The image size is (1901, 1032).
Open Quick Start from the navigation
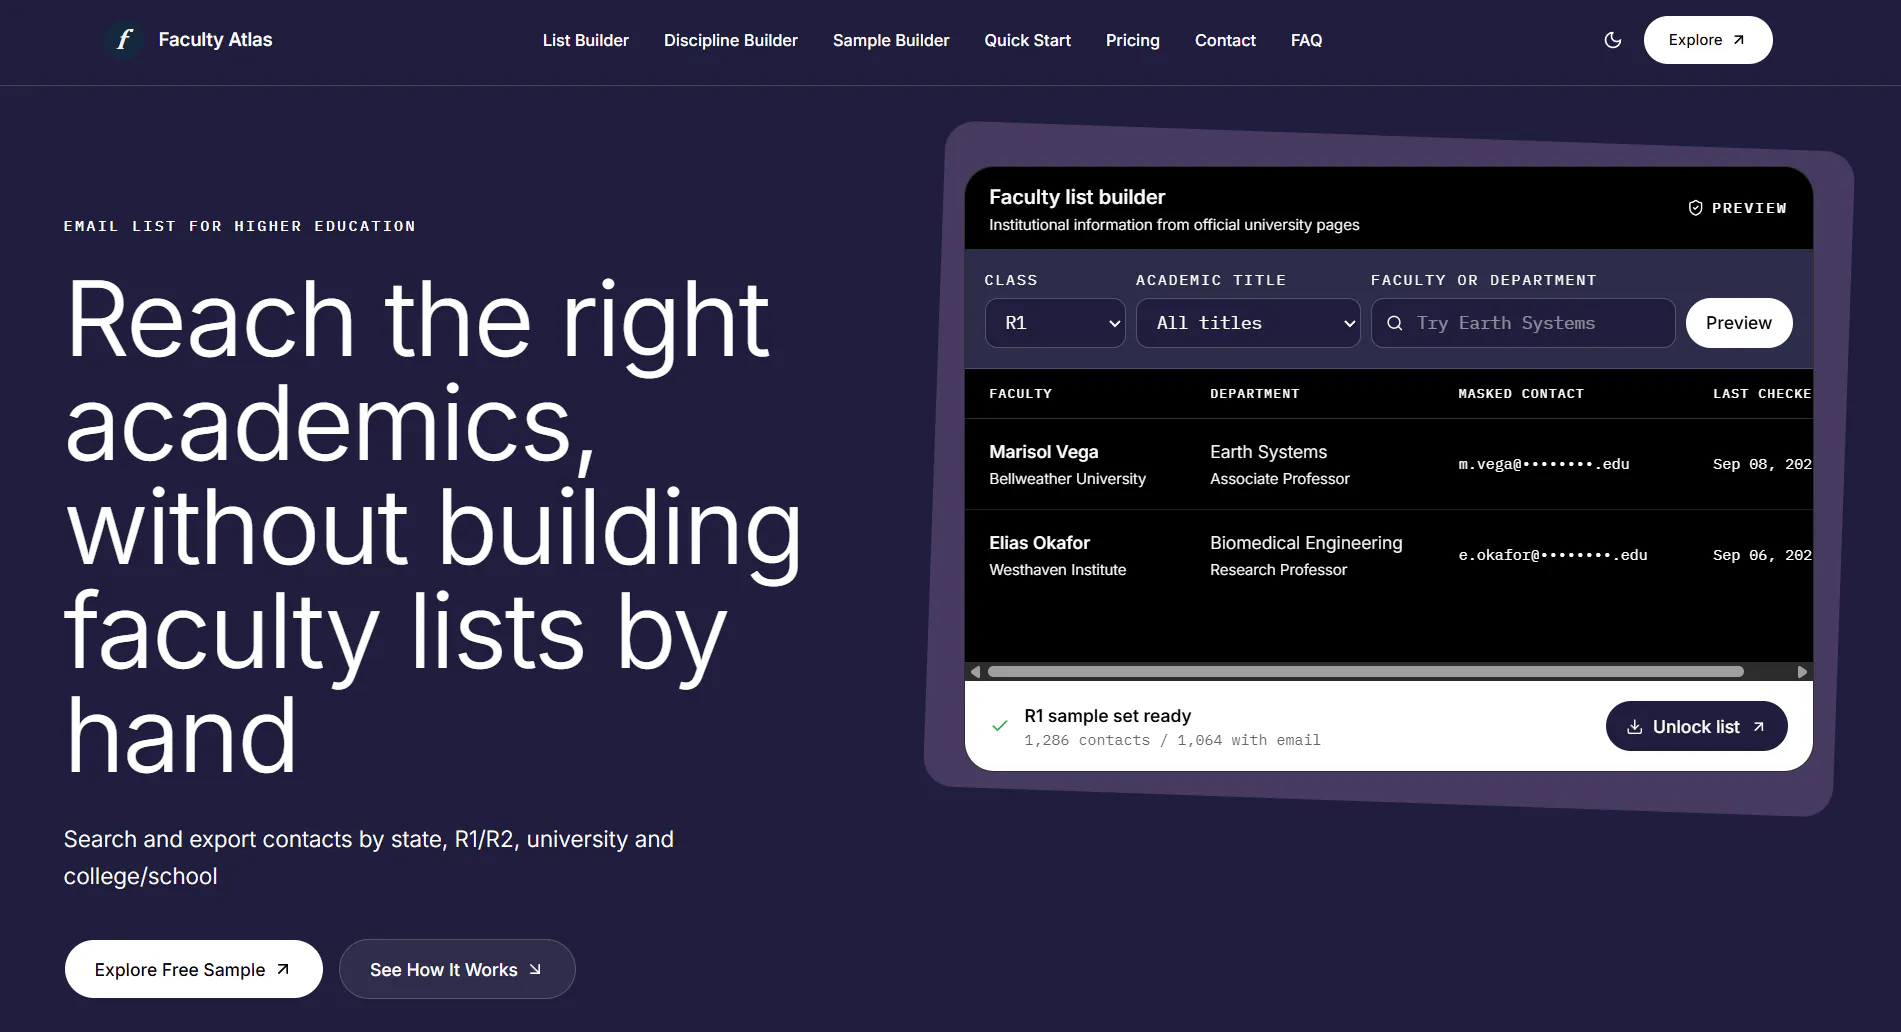tap(1027, 41)
